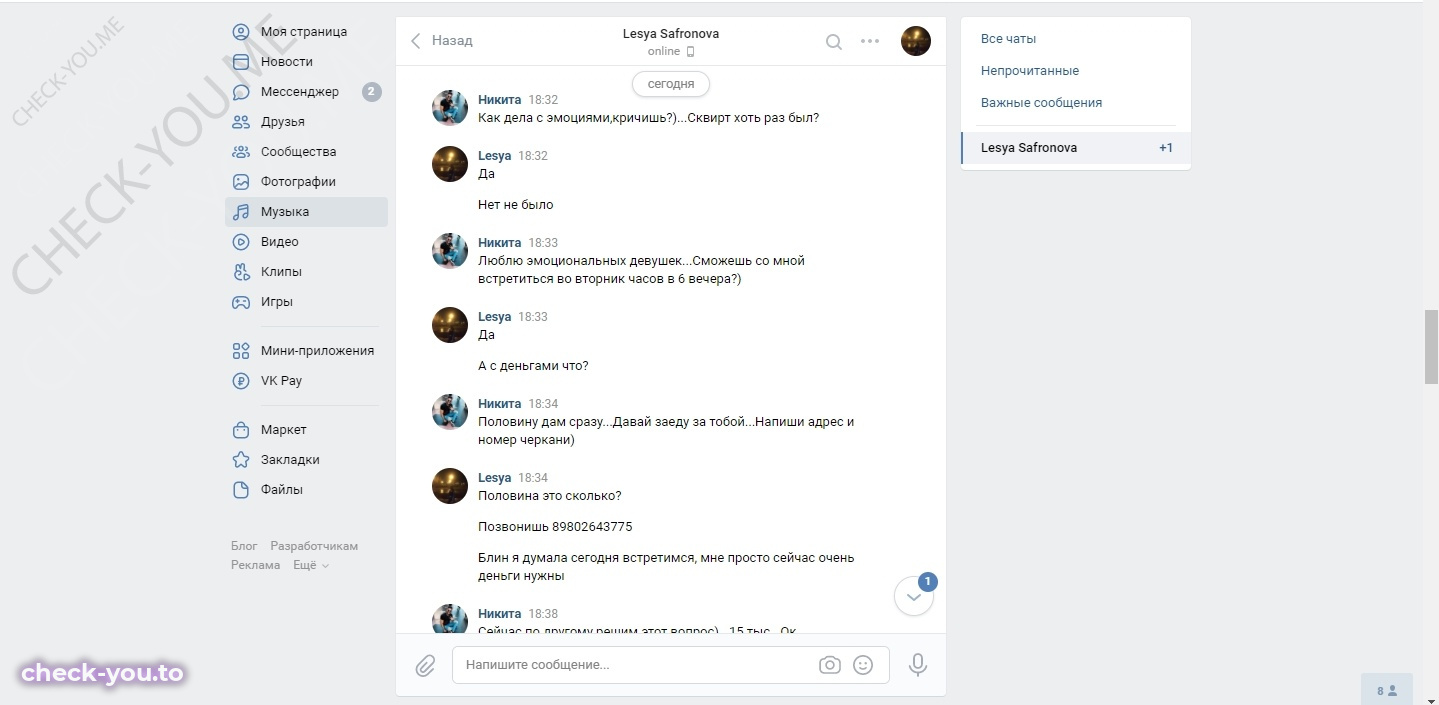Open the Разработчикам footer link

point(314,546)
